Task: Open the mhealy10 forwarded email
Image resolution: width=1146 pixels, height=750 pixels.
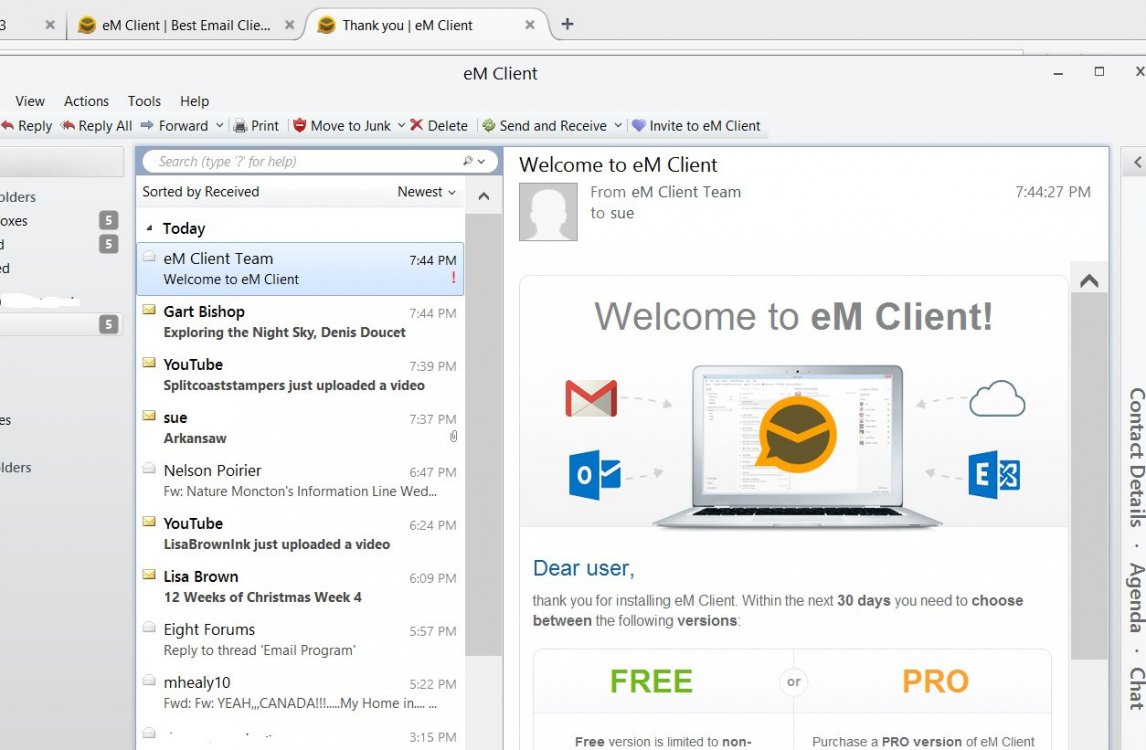Action: 300,693
